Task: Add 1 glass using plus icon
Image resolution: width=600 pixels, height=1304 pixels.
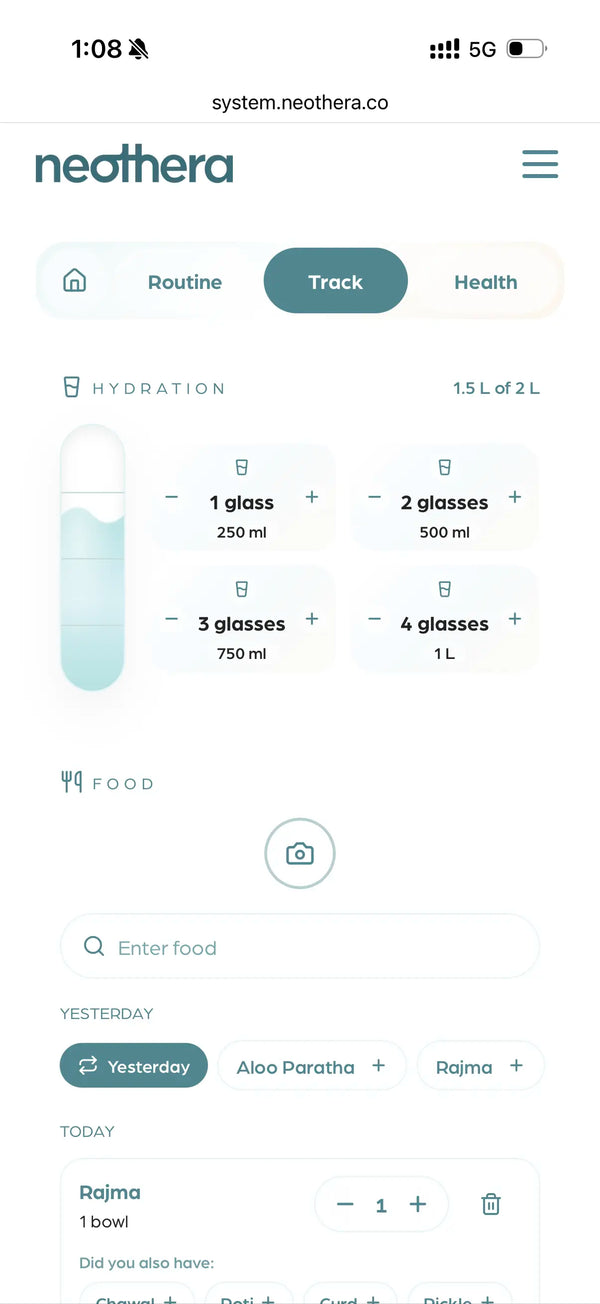Action: [x=312, y=497]
